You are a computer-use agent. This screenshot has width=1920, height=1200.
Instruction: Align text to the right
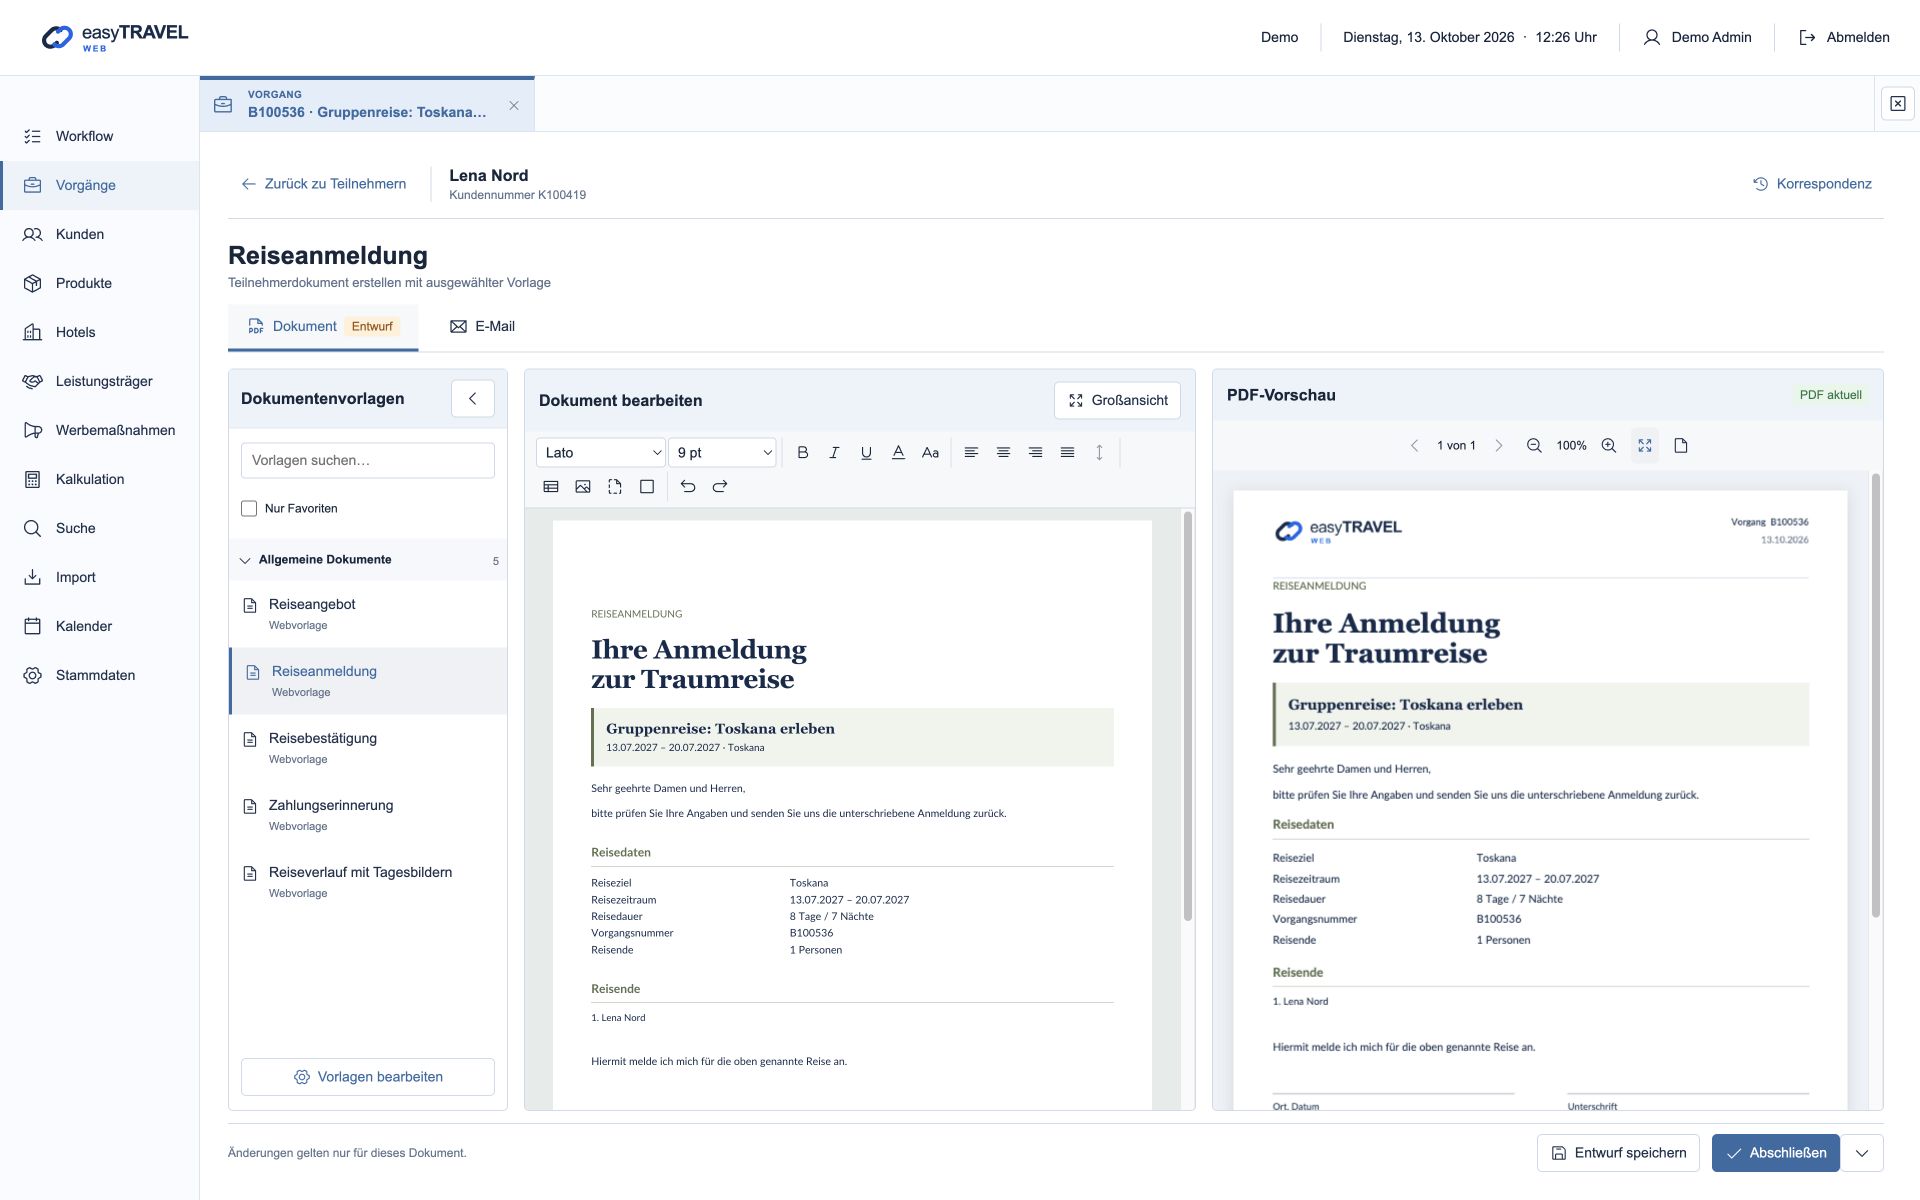1035,453
